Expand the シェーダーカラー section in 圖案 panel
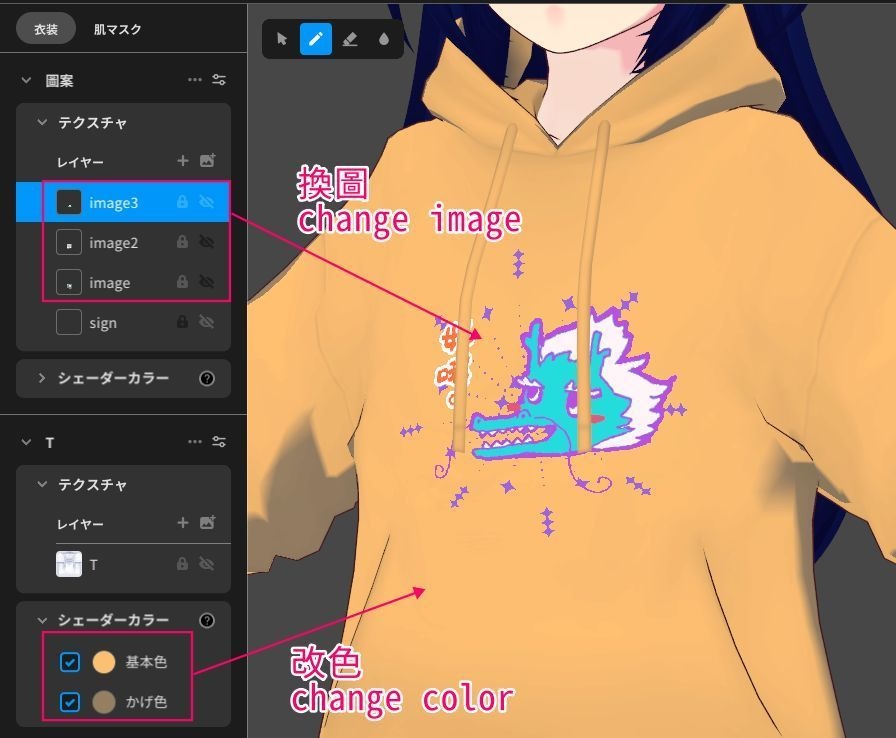 coord(44,378)
